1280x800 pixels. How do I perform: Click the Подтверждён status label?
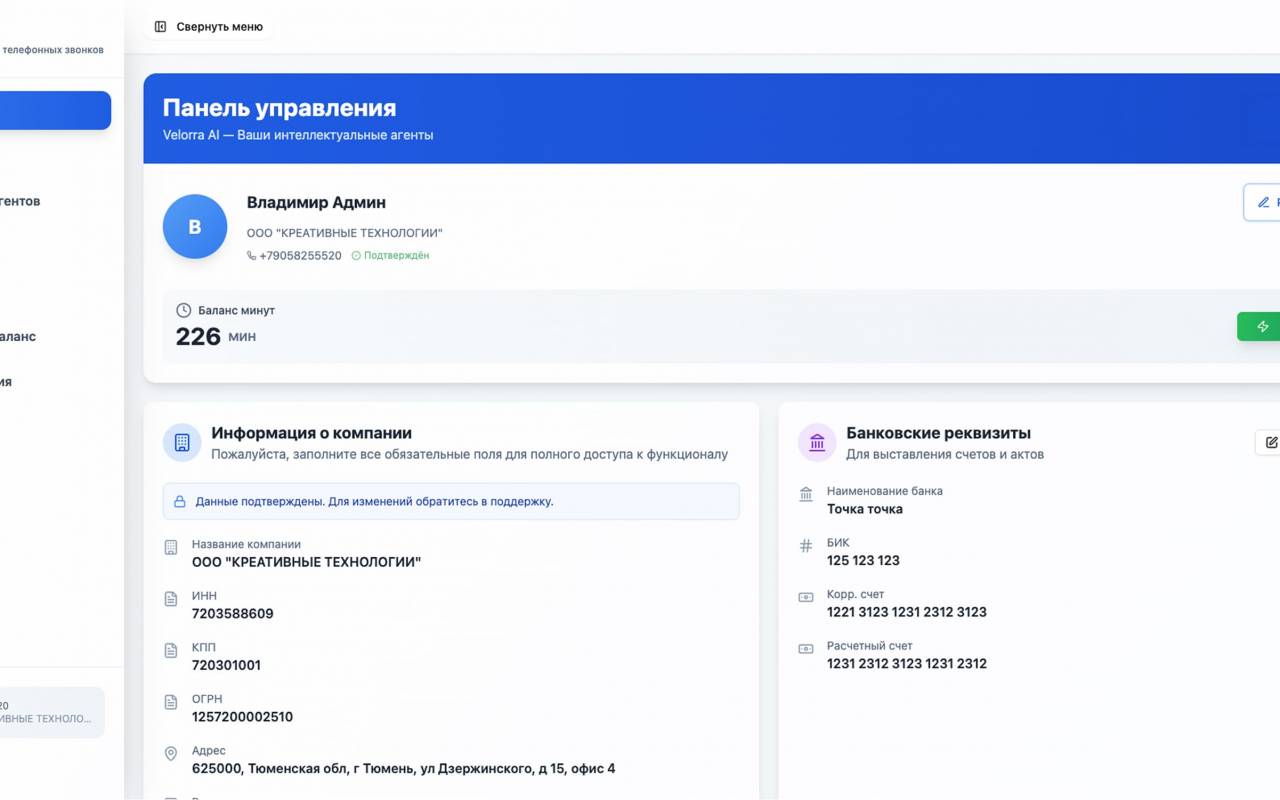point(396,256)
